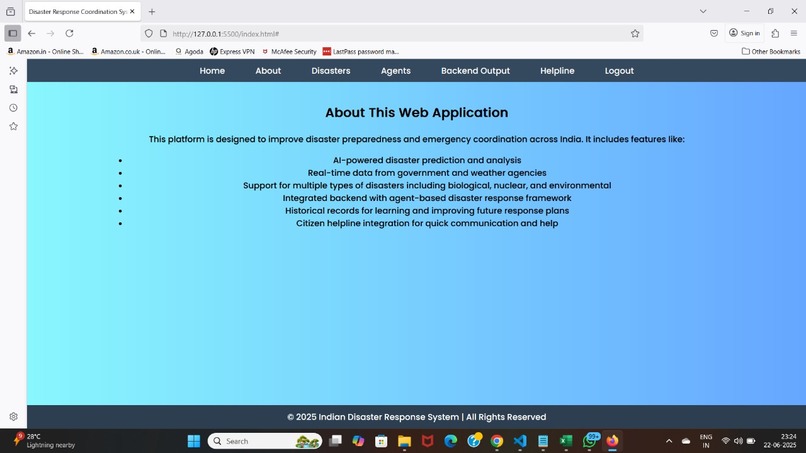
Task: Open the sidebar settings gear
Action: tap(13, 416)
